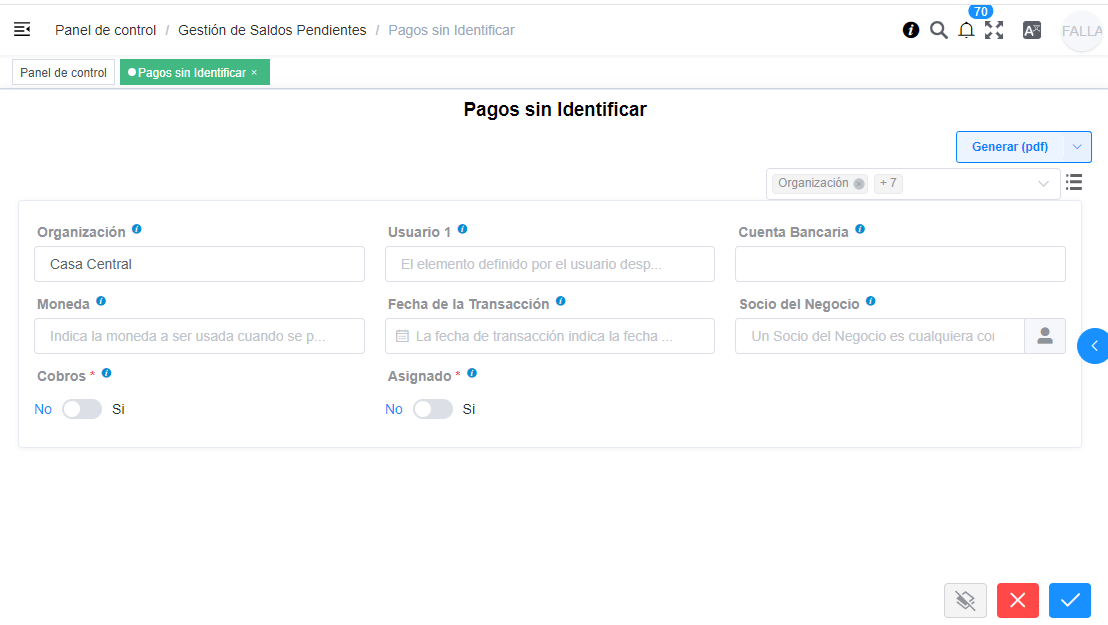Screen dimensions: 1108x625
Task: Open the business partner lookup icon
Action: coord(1044,336)
